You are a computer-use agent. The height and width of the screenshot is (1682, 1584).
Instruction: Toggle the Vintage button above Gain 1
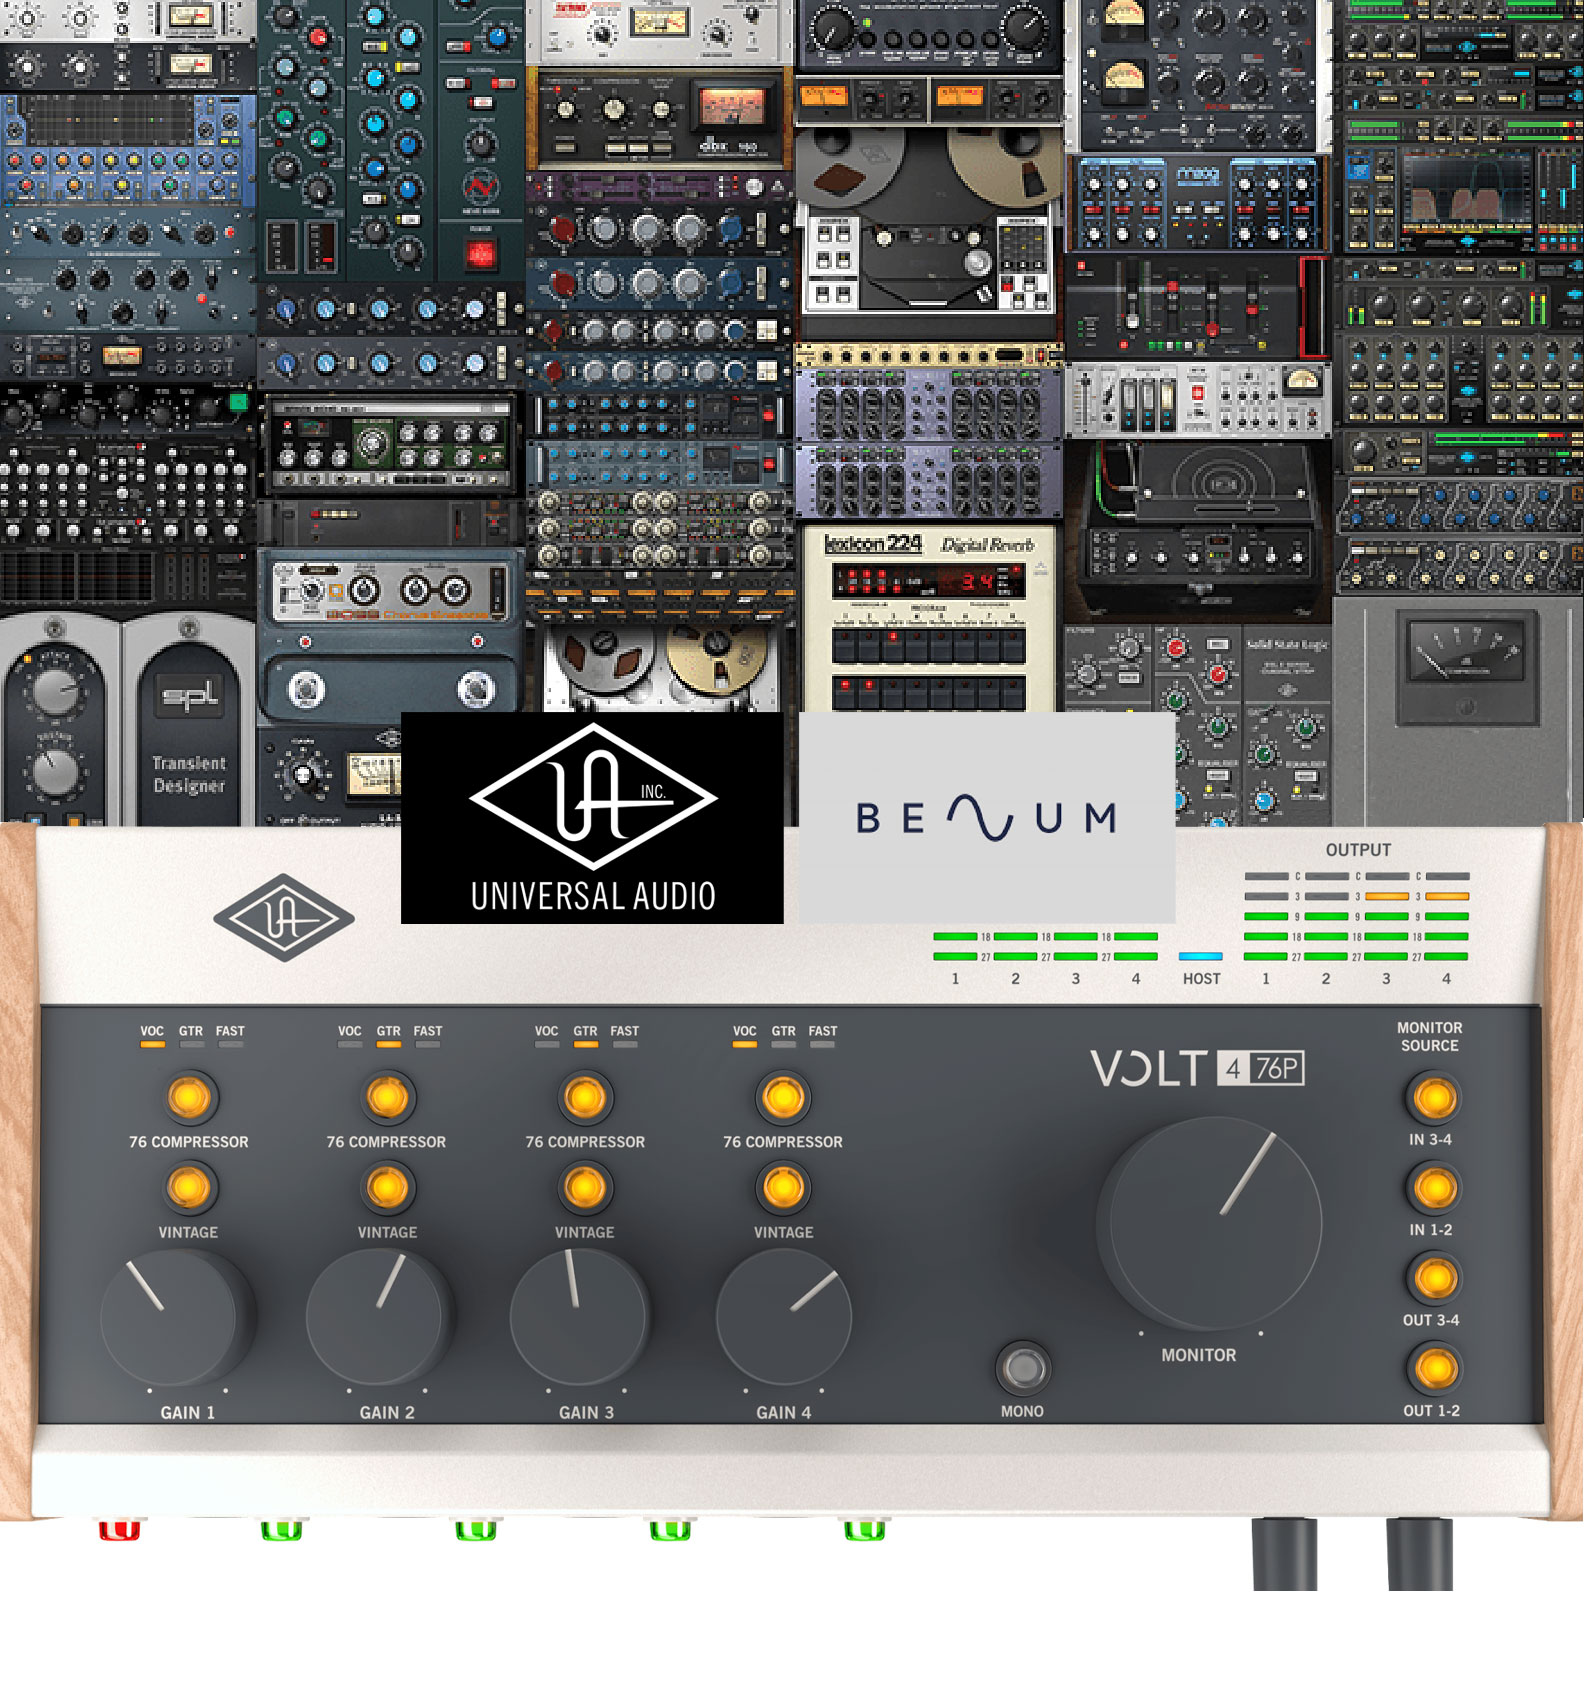(x=189, y=1188)
